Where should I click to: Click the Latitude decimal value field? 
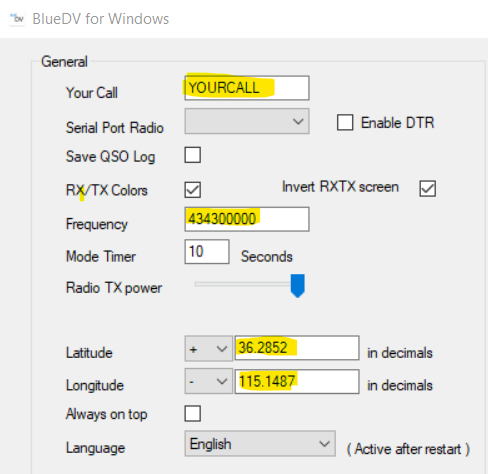[x=297, y=348]
